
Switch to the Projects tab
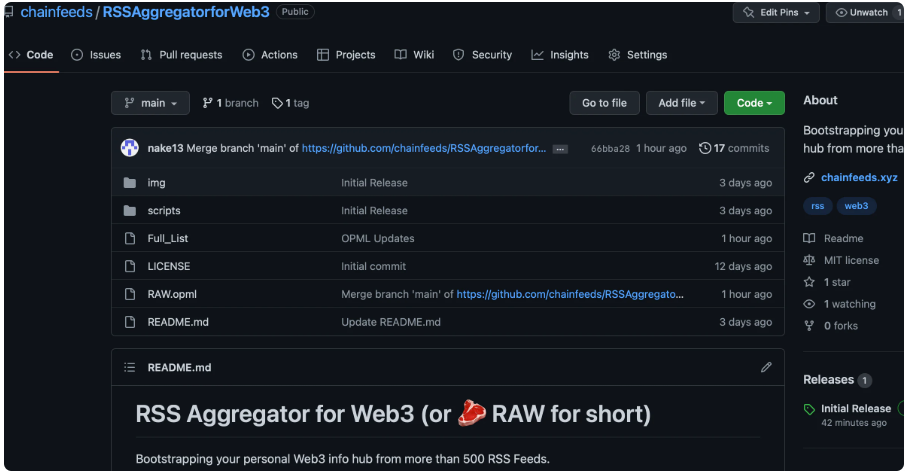346,55
